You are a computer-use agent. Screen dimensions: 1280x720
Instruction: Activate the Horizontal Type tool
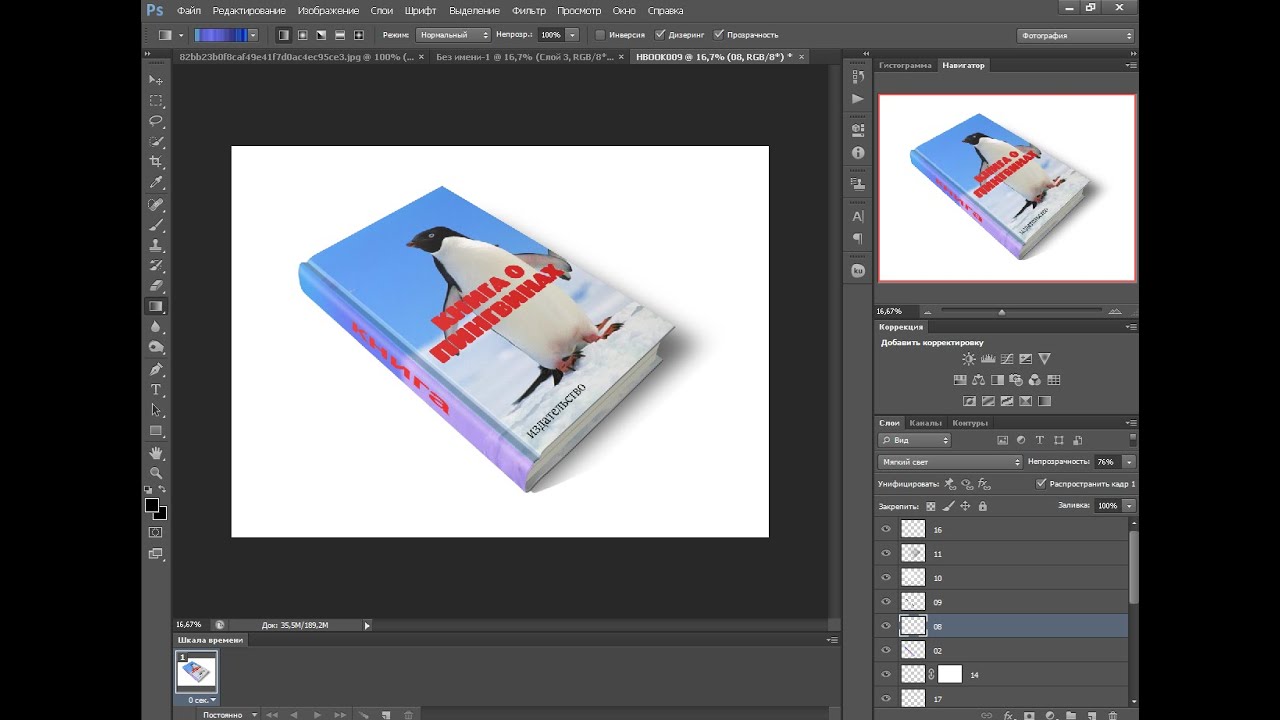pyautogui.click(x=156, y=389)
